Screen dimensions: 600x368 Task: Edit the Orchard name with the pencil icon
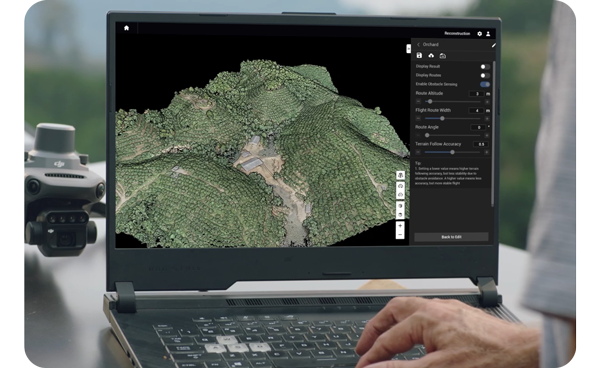tap(494, 45)
